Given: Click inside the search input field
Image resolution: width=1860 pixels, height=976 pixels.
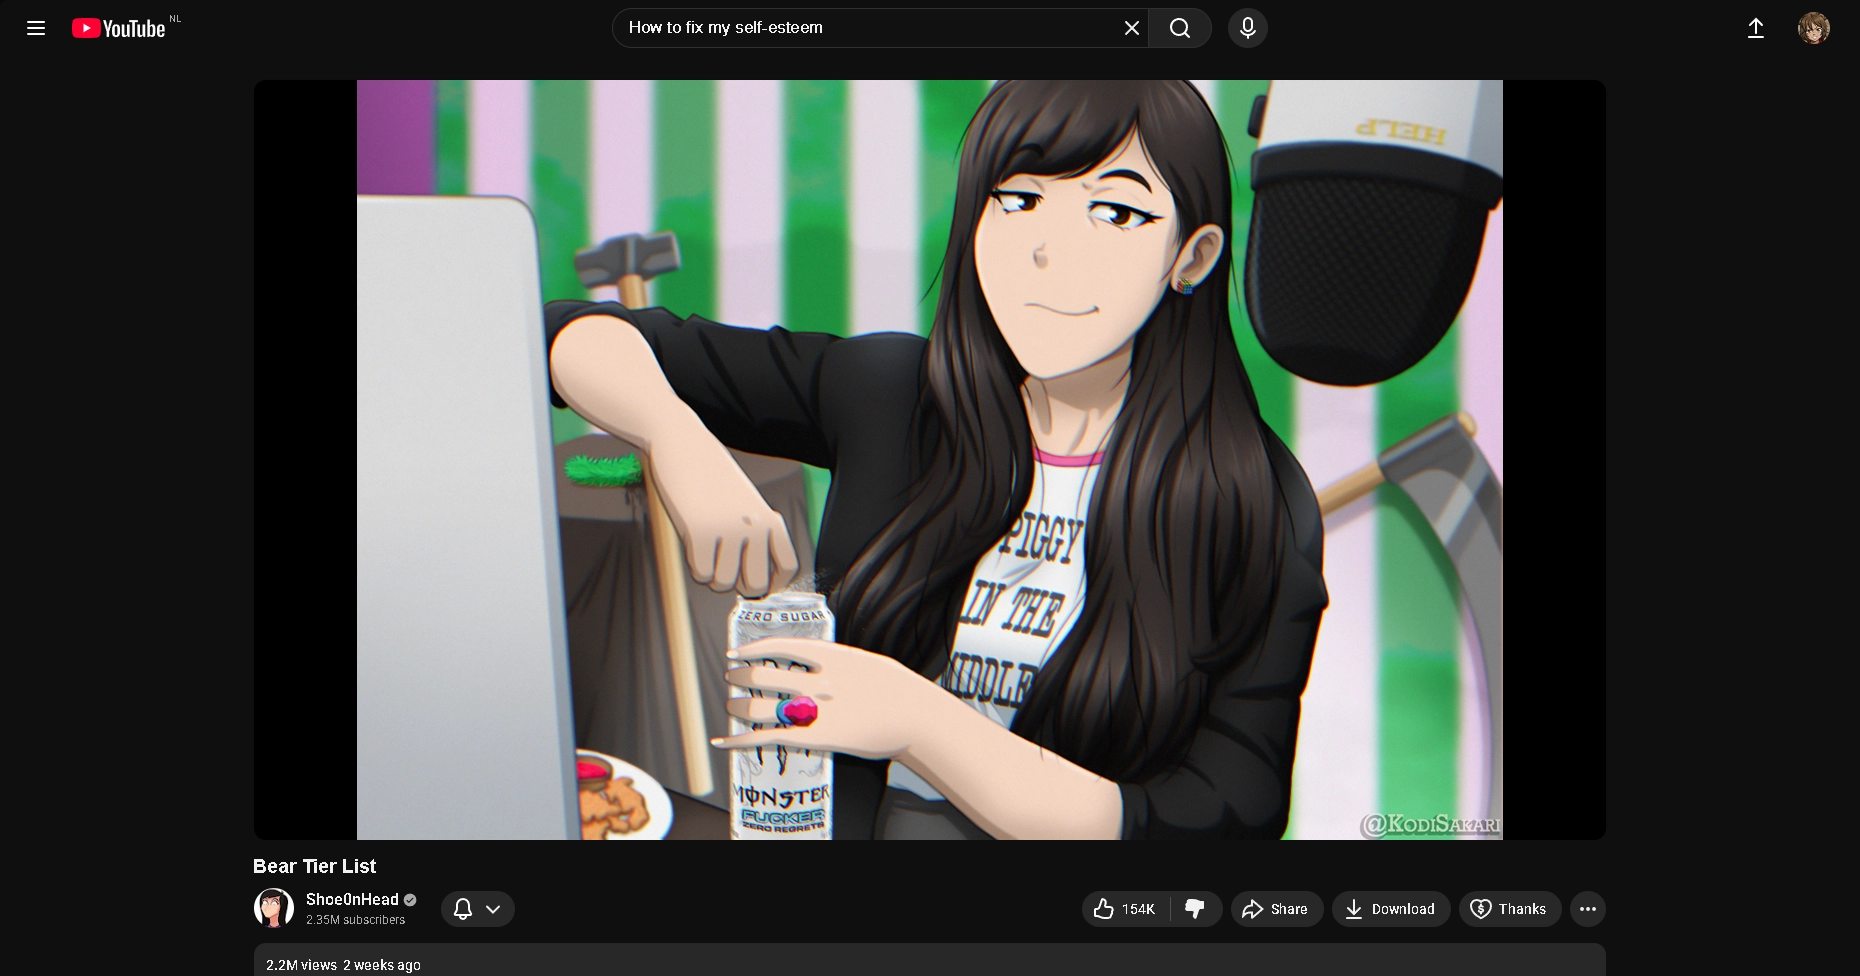Looking at the screenshot, I should pos(860,28).
